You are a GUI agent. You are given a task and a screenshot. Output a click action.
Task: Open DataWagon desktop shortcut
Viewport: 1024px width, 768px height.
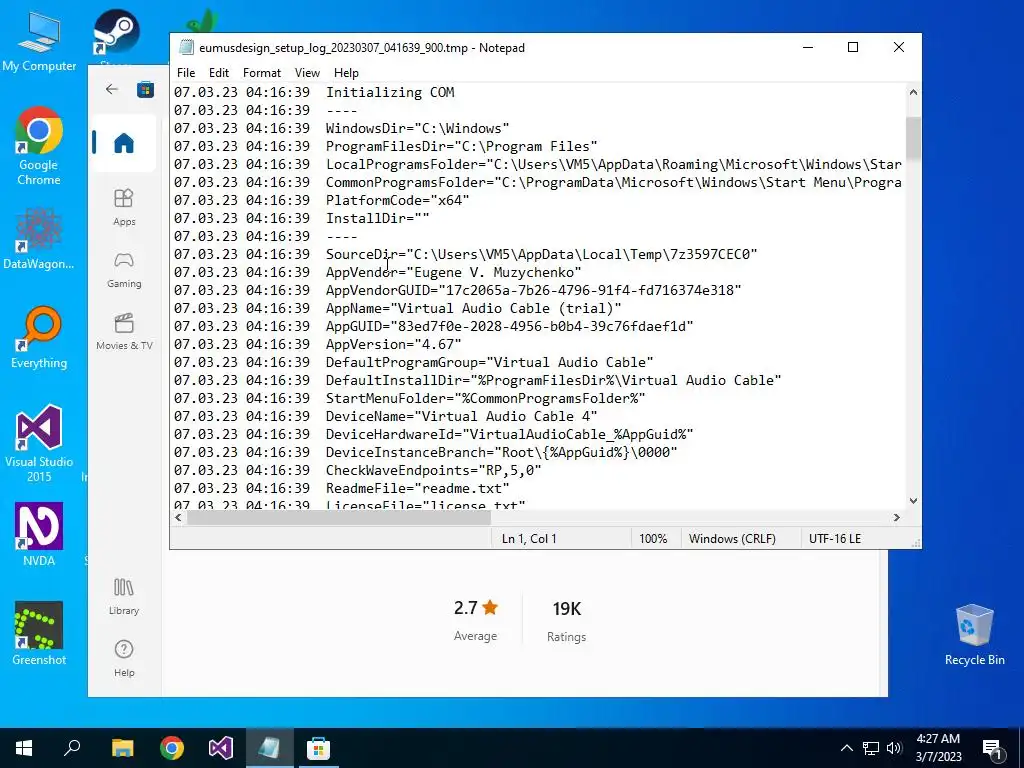(x=39, y=238)
